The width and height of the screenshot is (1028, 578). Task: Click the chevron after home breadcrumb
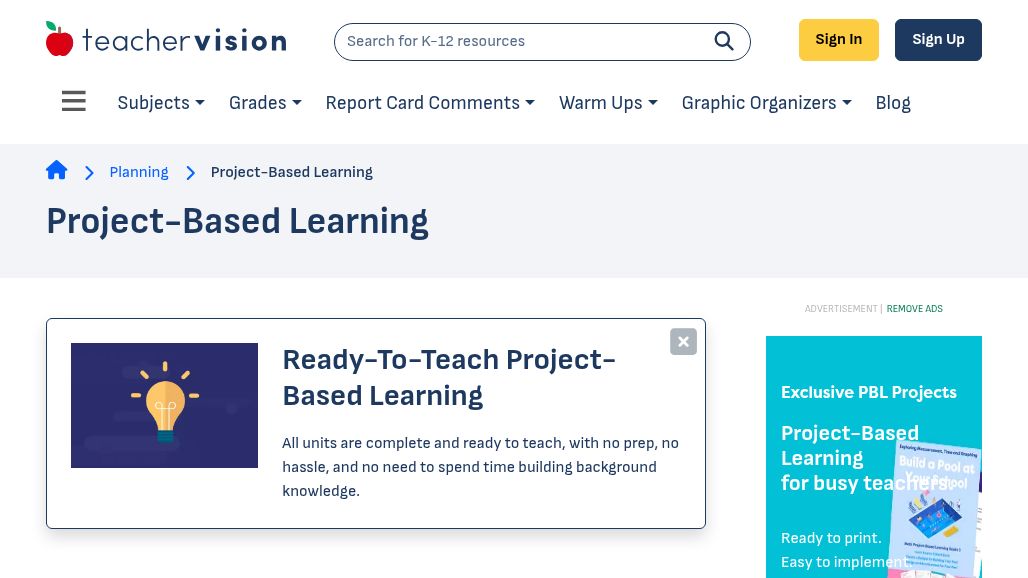[89, 172]
